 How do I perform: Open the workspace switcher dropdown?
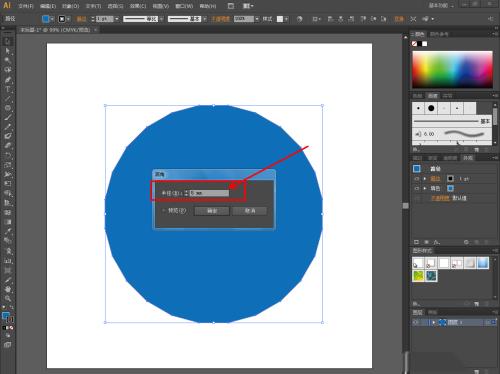click(441, 6)
